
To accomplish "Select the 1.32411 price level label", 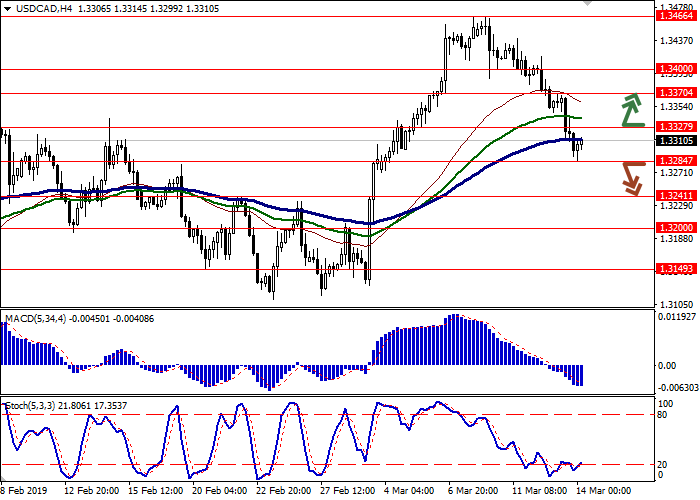I will click(x=676, y=196).
